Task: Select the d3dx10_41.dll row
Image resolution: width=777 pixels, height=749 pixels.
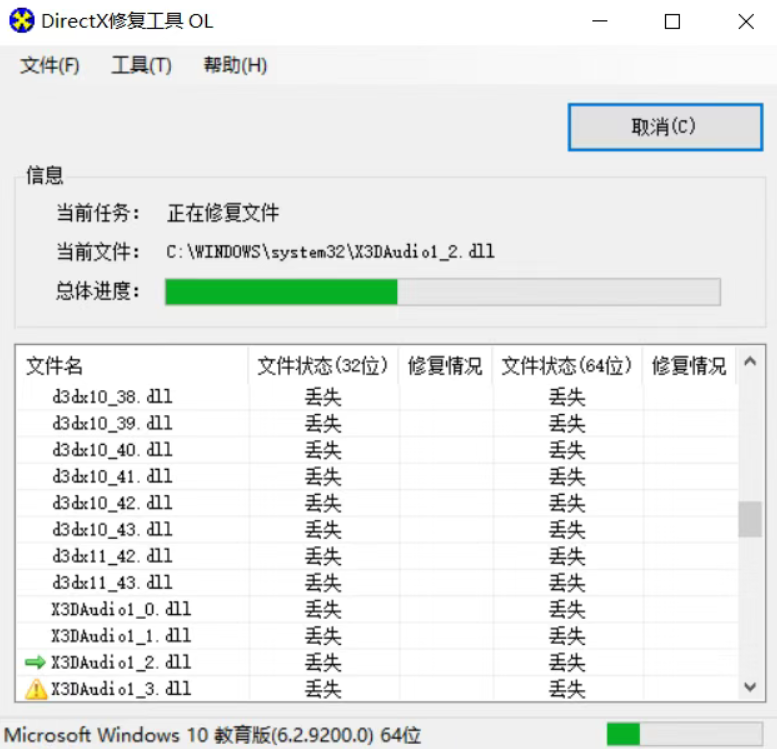Action: [378, 476]
